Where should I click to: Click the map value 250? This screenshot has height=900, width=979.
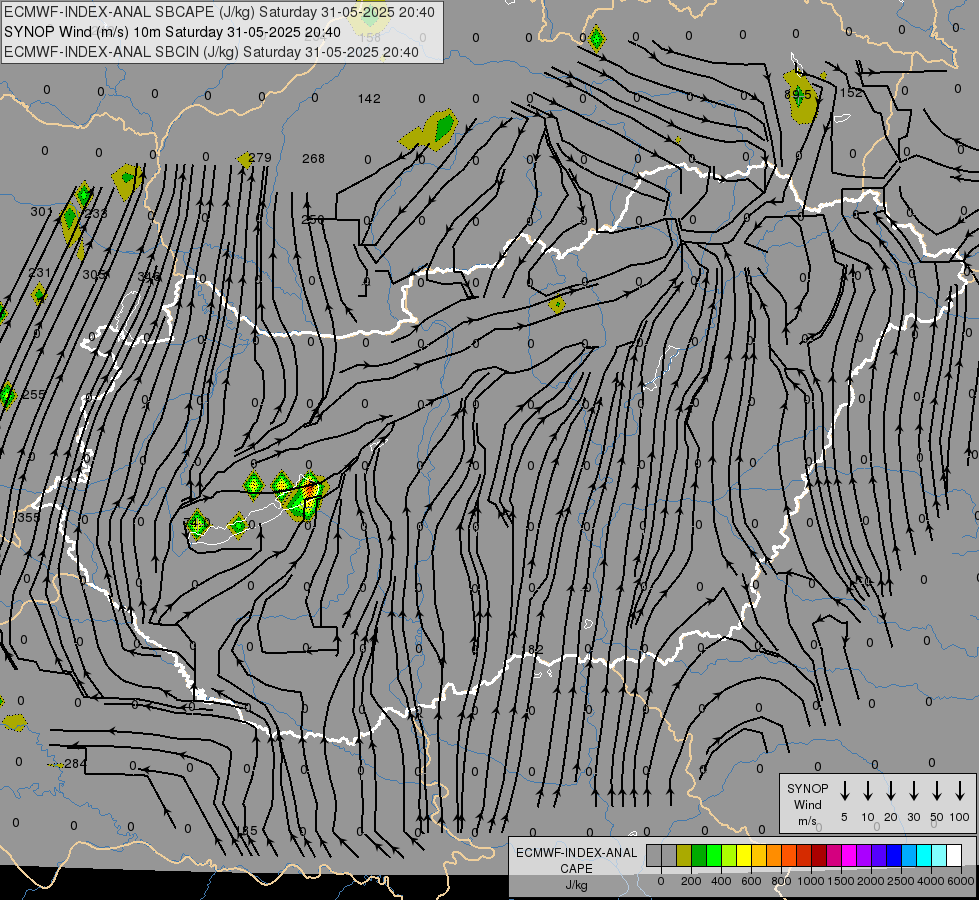313,220
